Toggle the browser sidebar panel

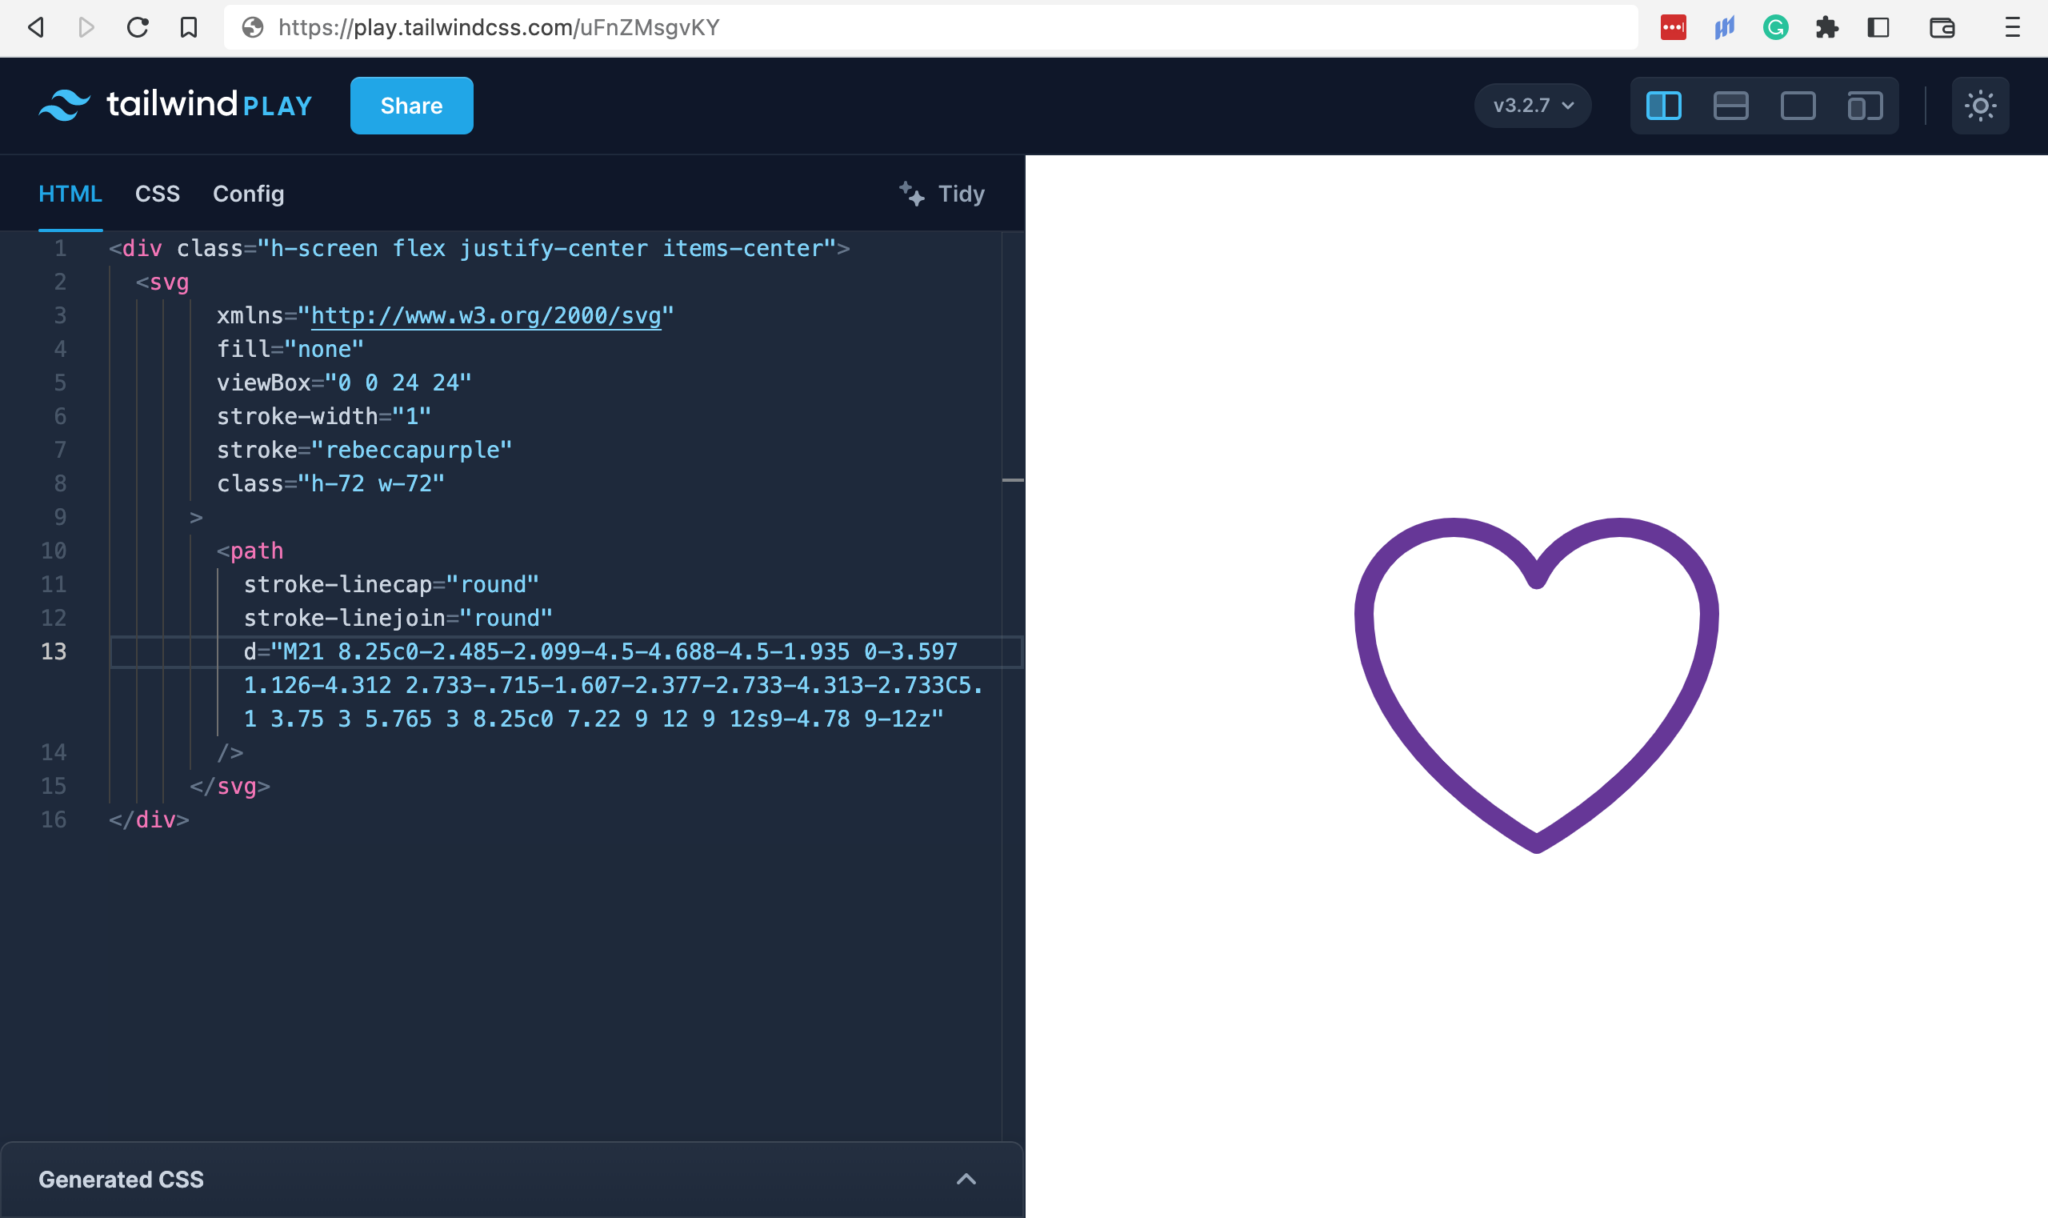click(x=1879, y=27)
